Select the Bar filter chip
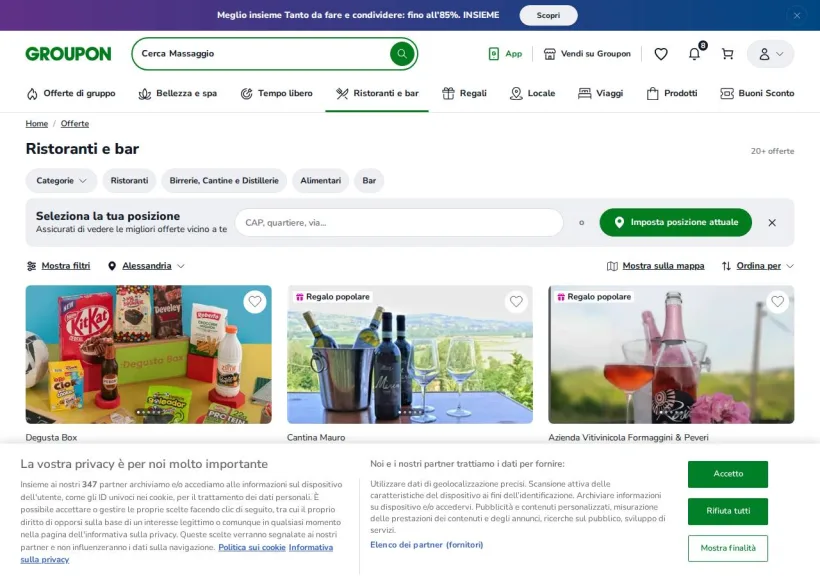Viewport: 820px width, 577px height. 369,180
